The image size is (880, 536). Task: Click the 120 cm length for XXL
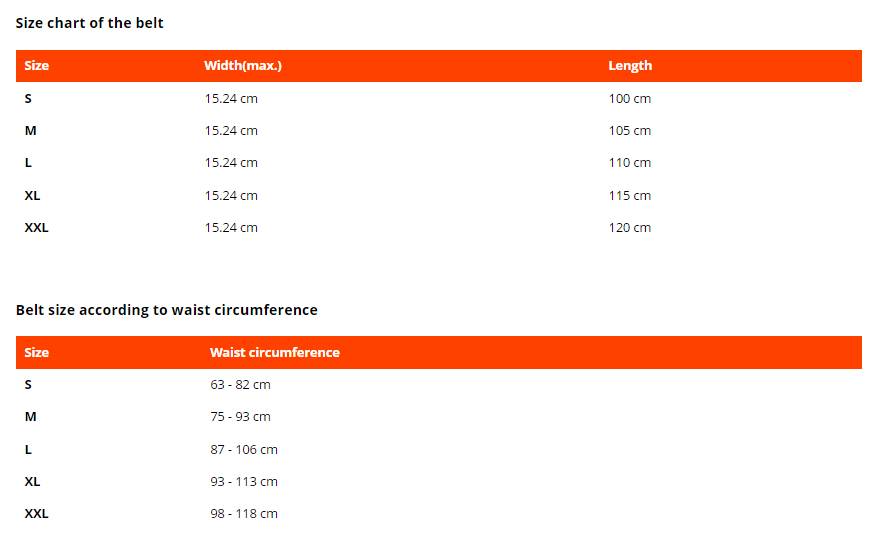pyautogui.click(x=630, y=228)
